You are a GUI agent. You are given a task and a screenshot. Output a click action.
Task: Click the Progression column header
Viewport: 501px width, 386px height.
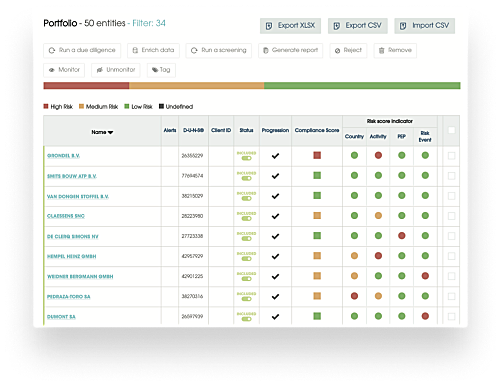275,130
